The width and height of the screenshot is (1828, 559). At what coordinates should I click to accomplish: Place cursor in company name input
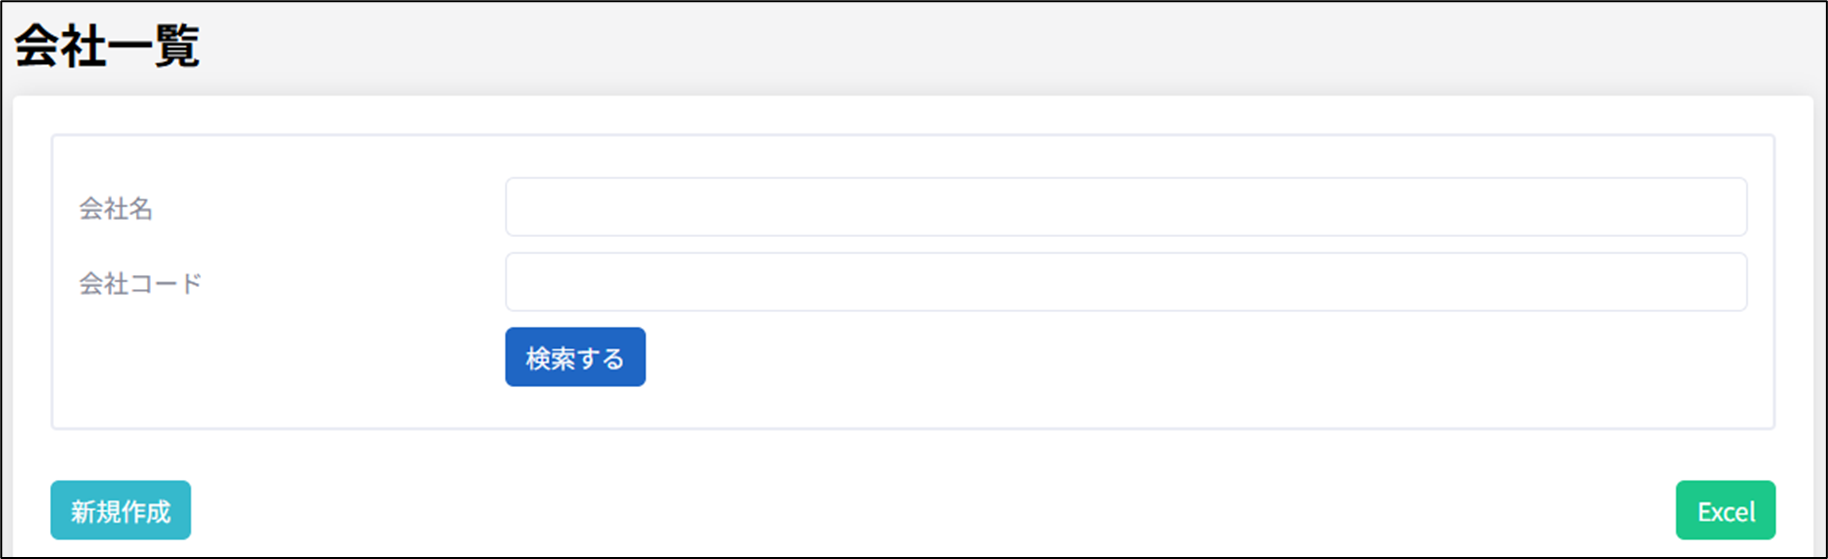(1125, 207)
